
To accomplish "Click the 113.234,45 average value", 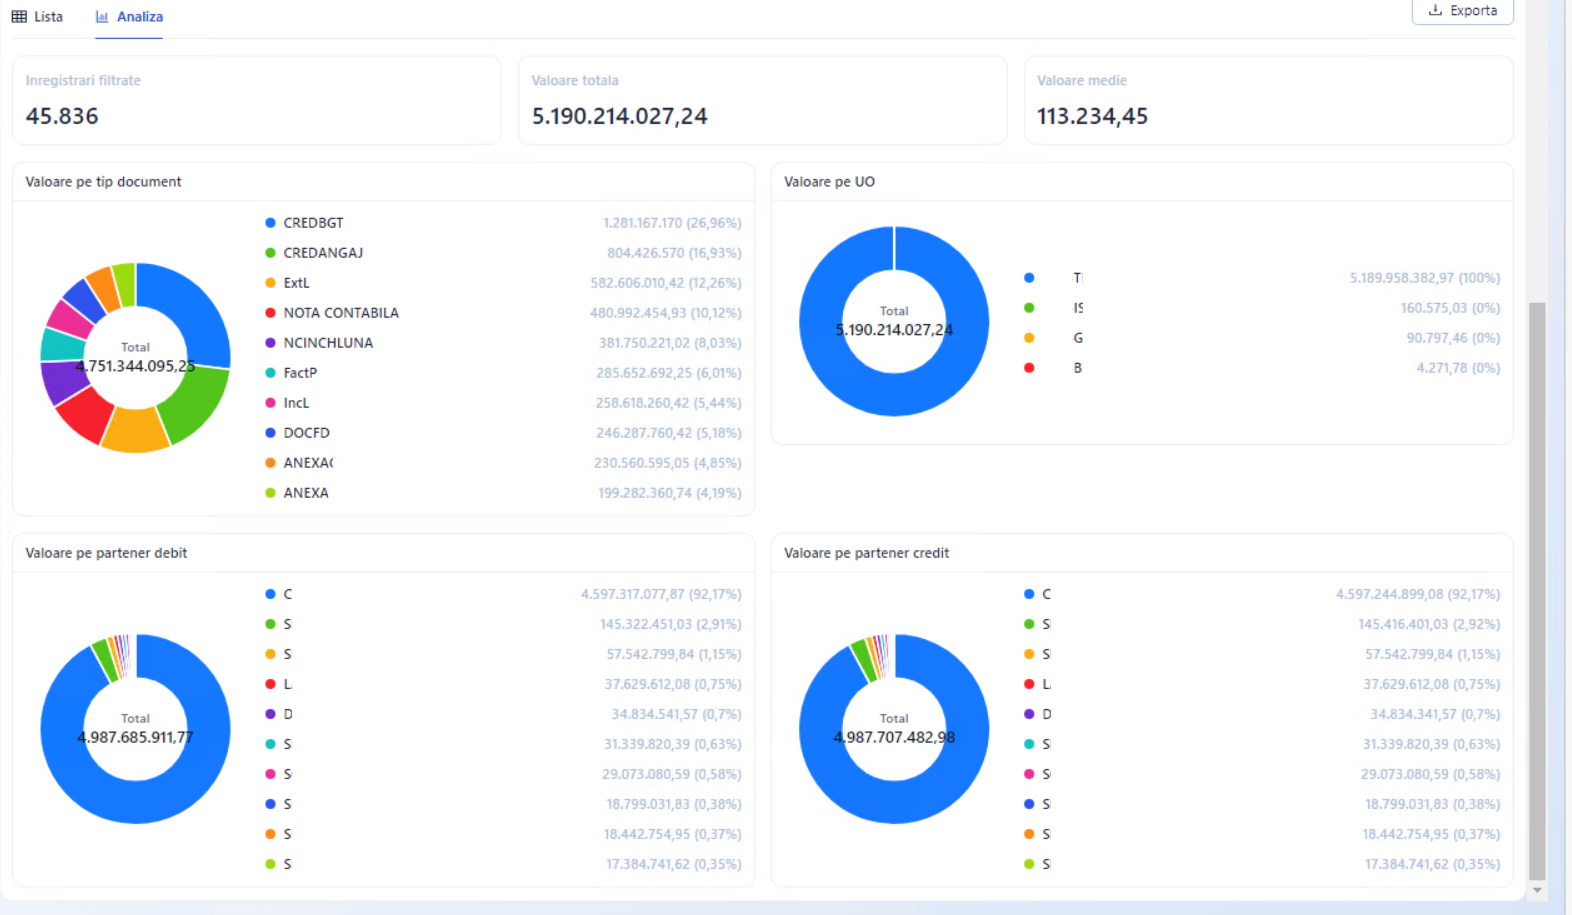I will pyautogui.click(x=1092, y=116).
